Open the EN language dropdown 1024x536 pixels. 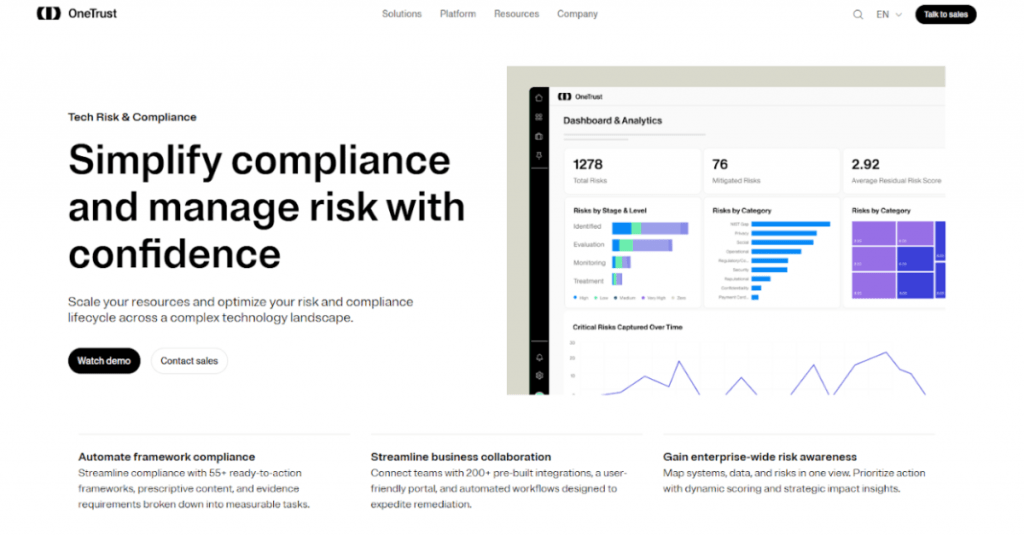[x=889, y=14]
